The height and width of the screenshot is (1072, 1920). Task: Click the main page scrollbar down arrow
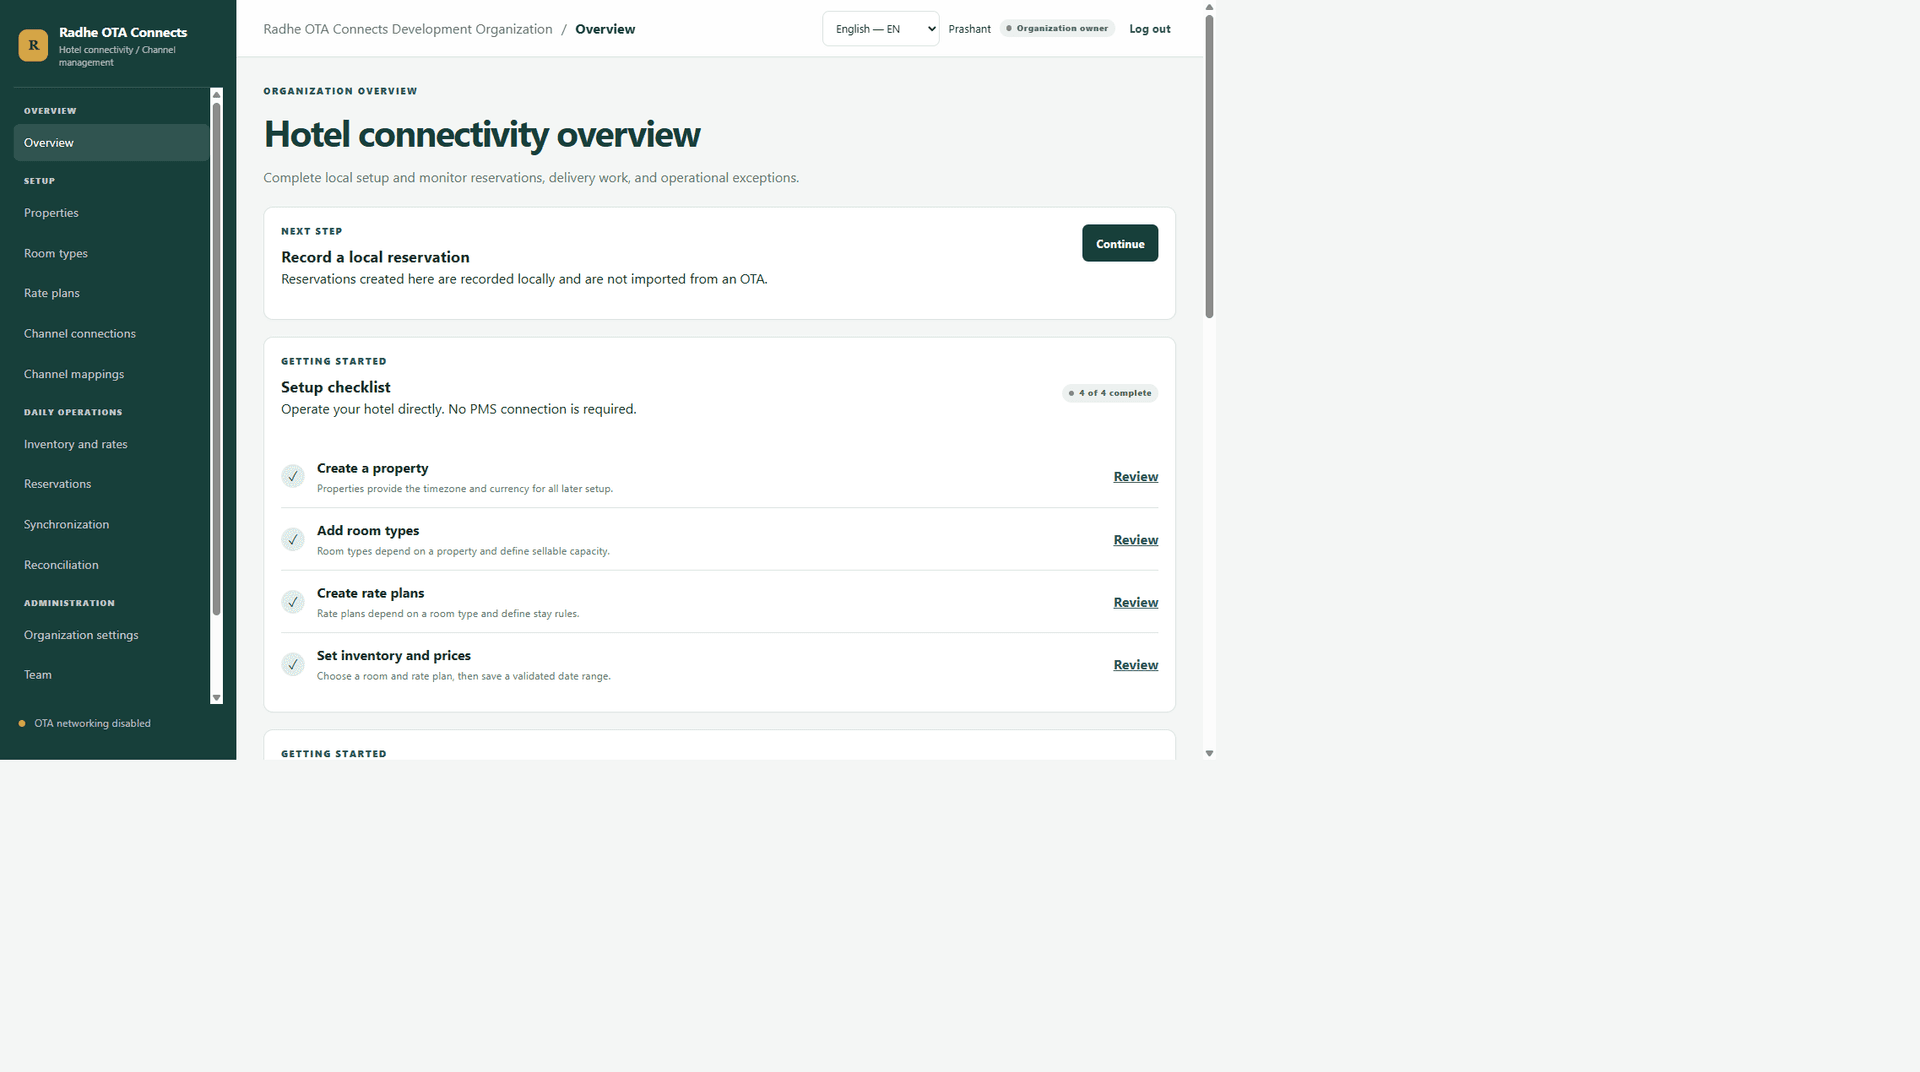[1209, 753]
